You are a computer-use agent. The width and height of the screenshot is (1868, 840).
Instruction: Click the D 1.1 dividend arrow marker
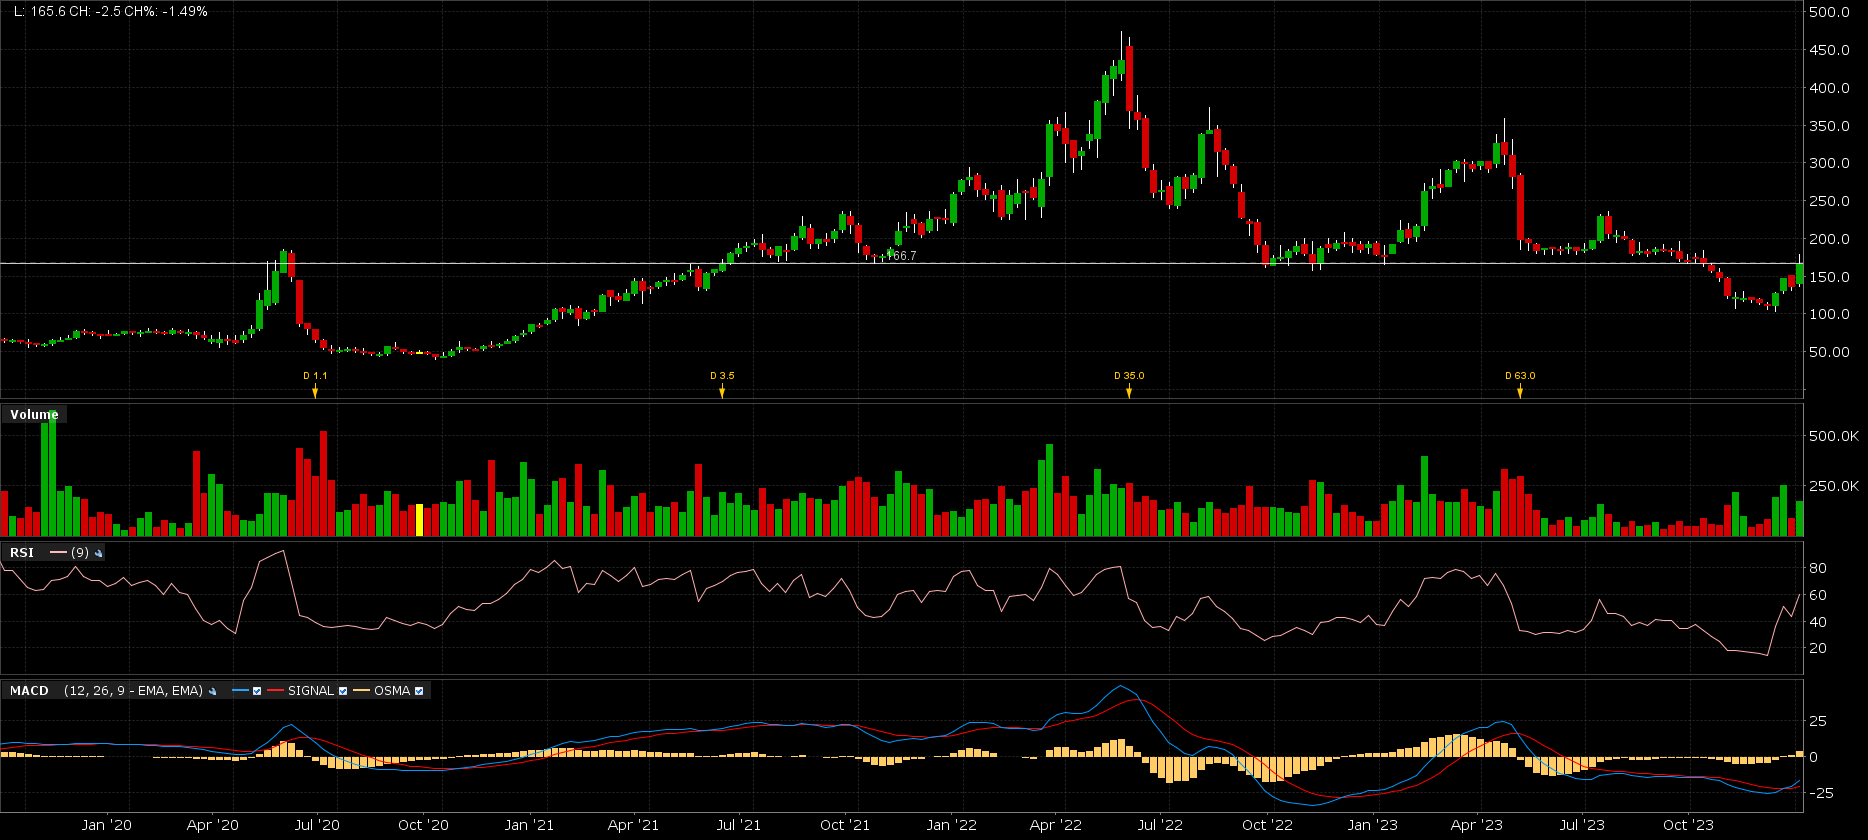pos(315,391)
